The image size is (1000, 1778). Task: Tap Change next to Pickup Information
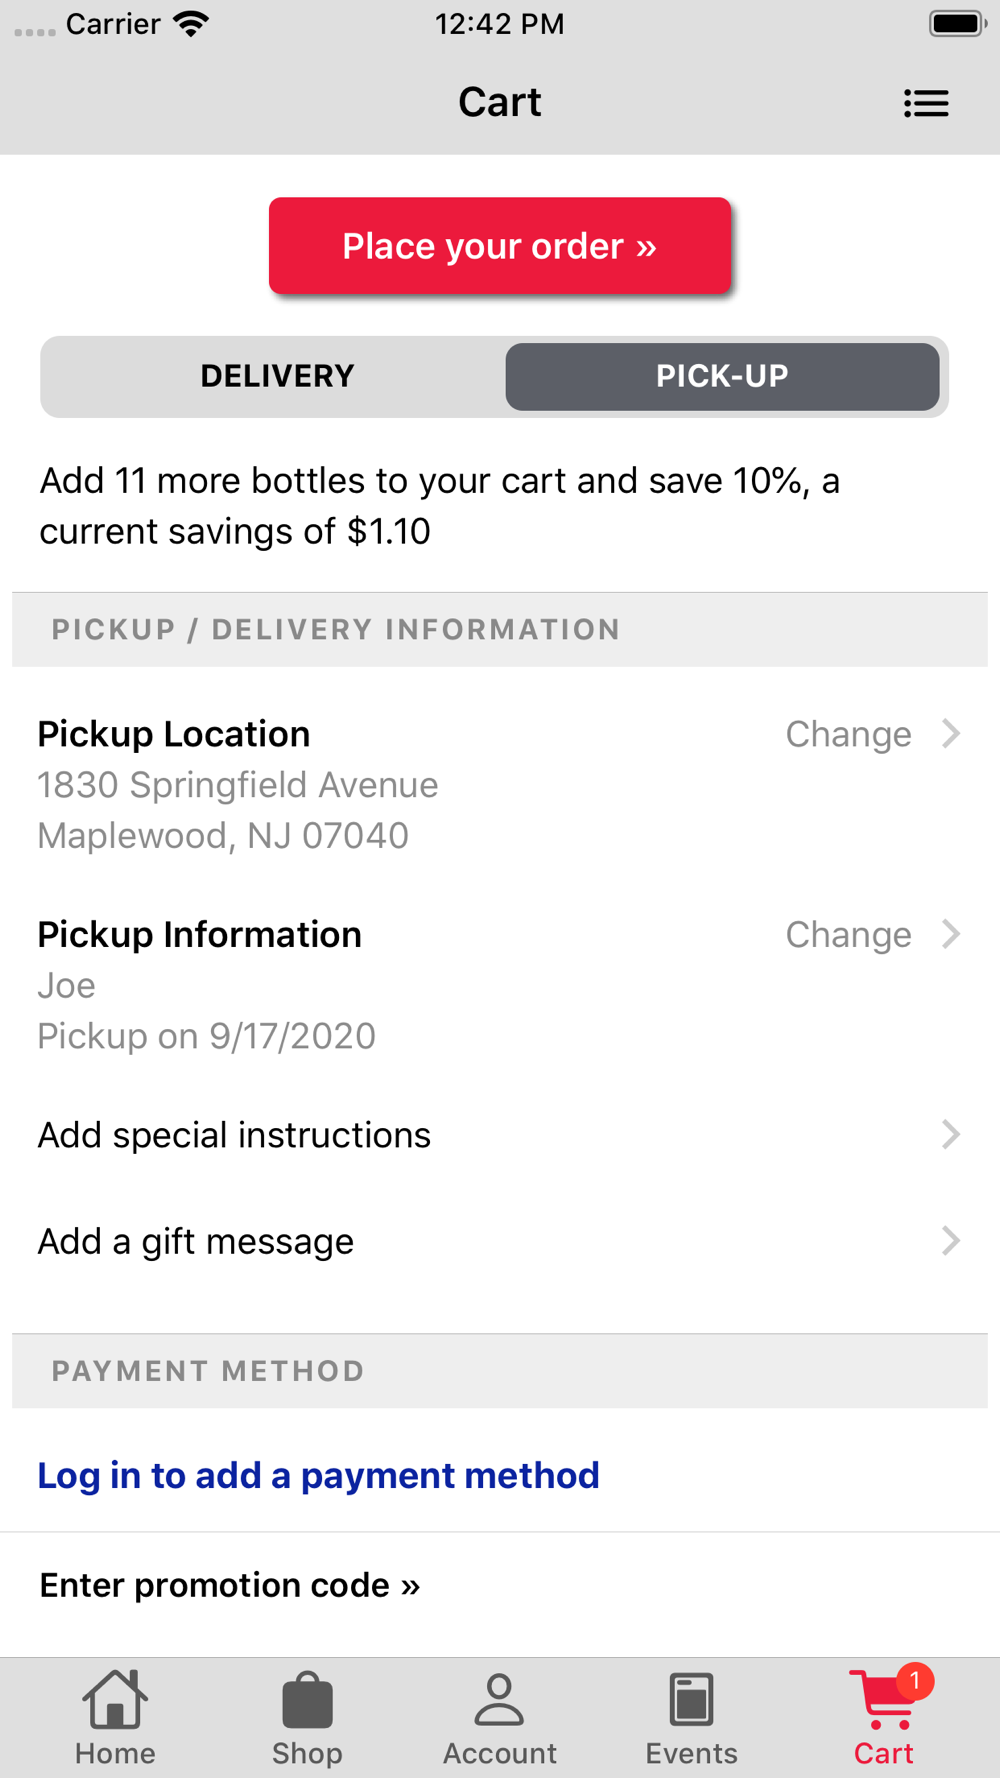[x=848, y=934]
